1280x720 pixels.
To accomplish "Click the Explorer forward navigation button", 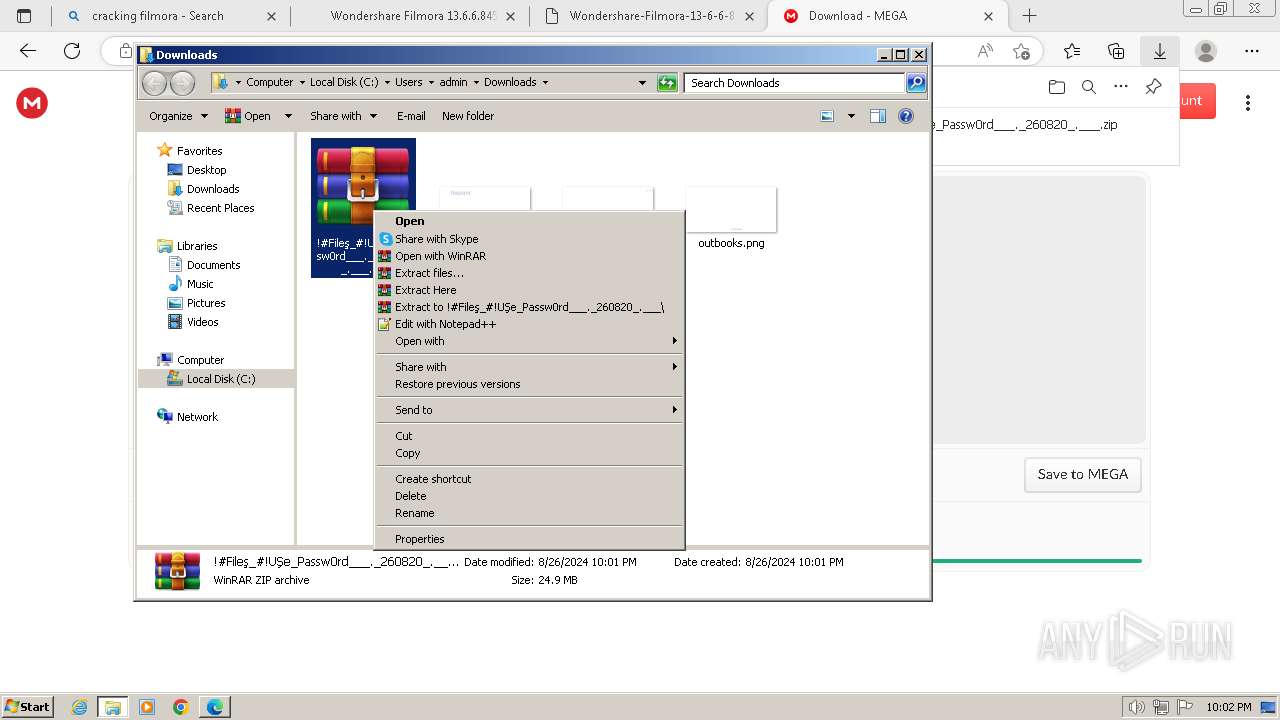I will point(182,83).
